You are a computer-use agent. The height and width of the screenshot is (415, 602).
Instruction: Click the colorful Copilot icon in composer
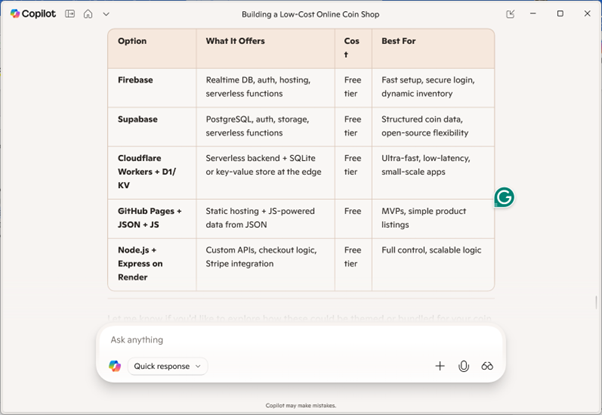point(115,366)
